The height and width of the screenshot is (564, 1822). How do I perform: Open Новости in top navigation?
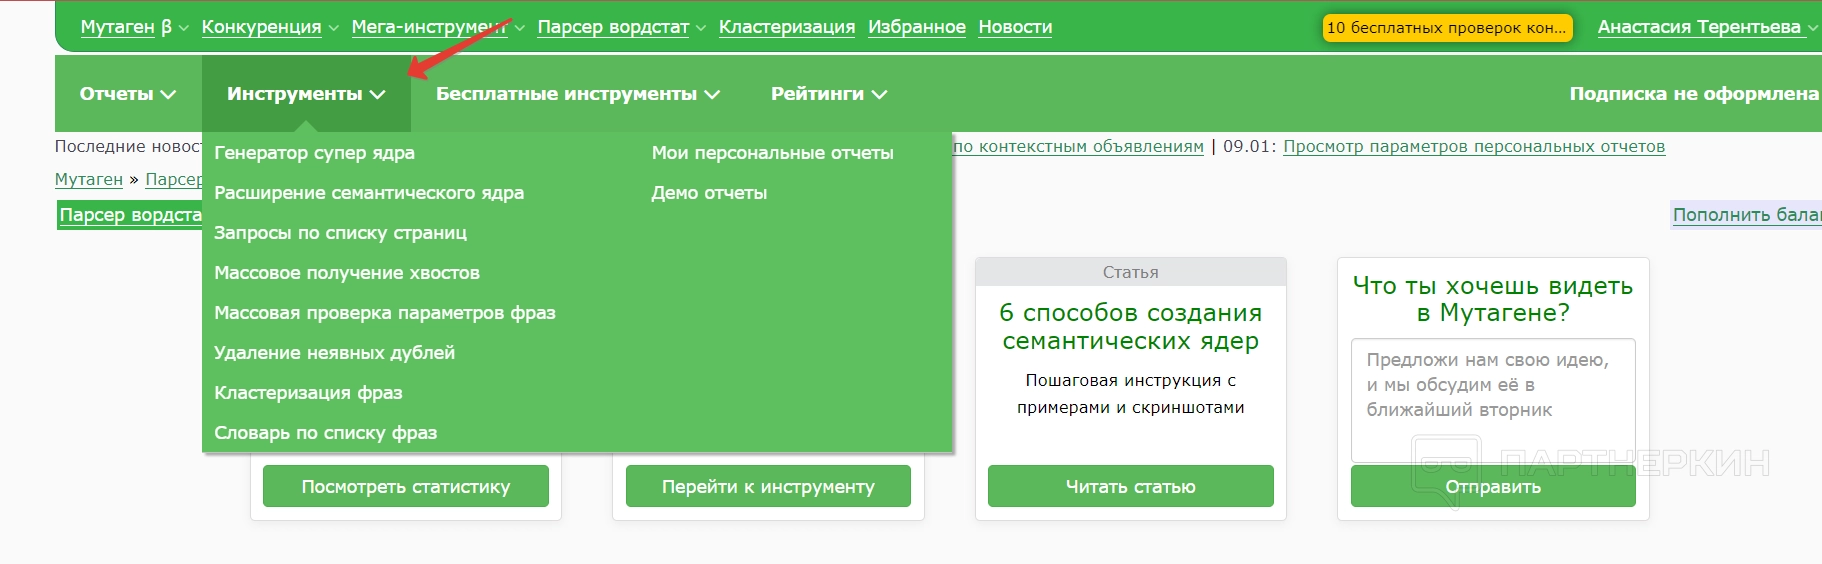[x=1015, y=27]
